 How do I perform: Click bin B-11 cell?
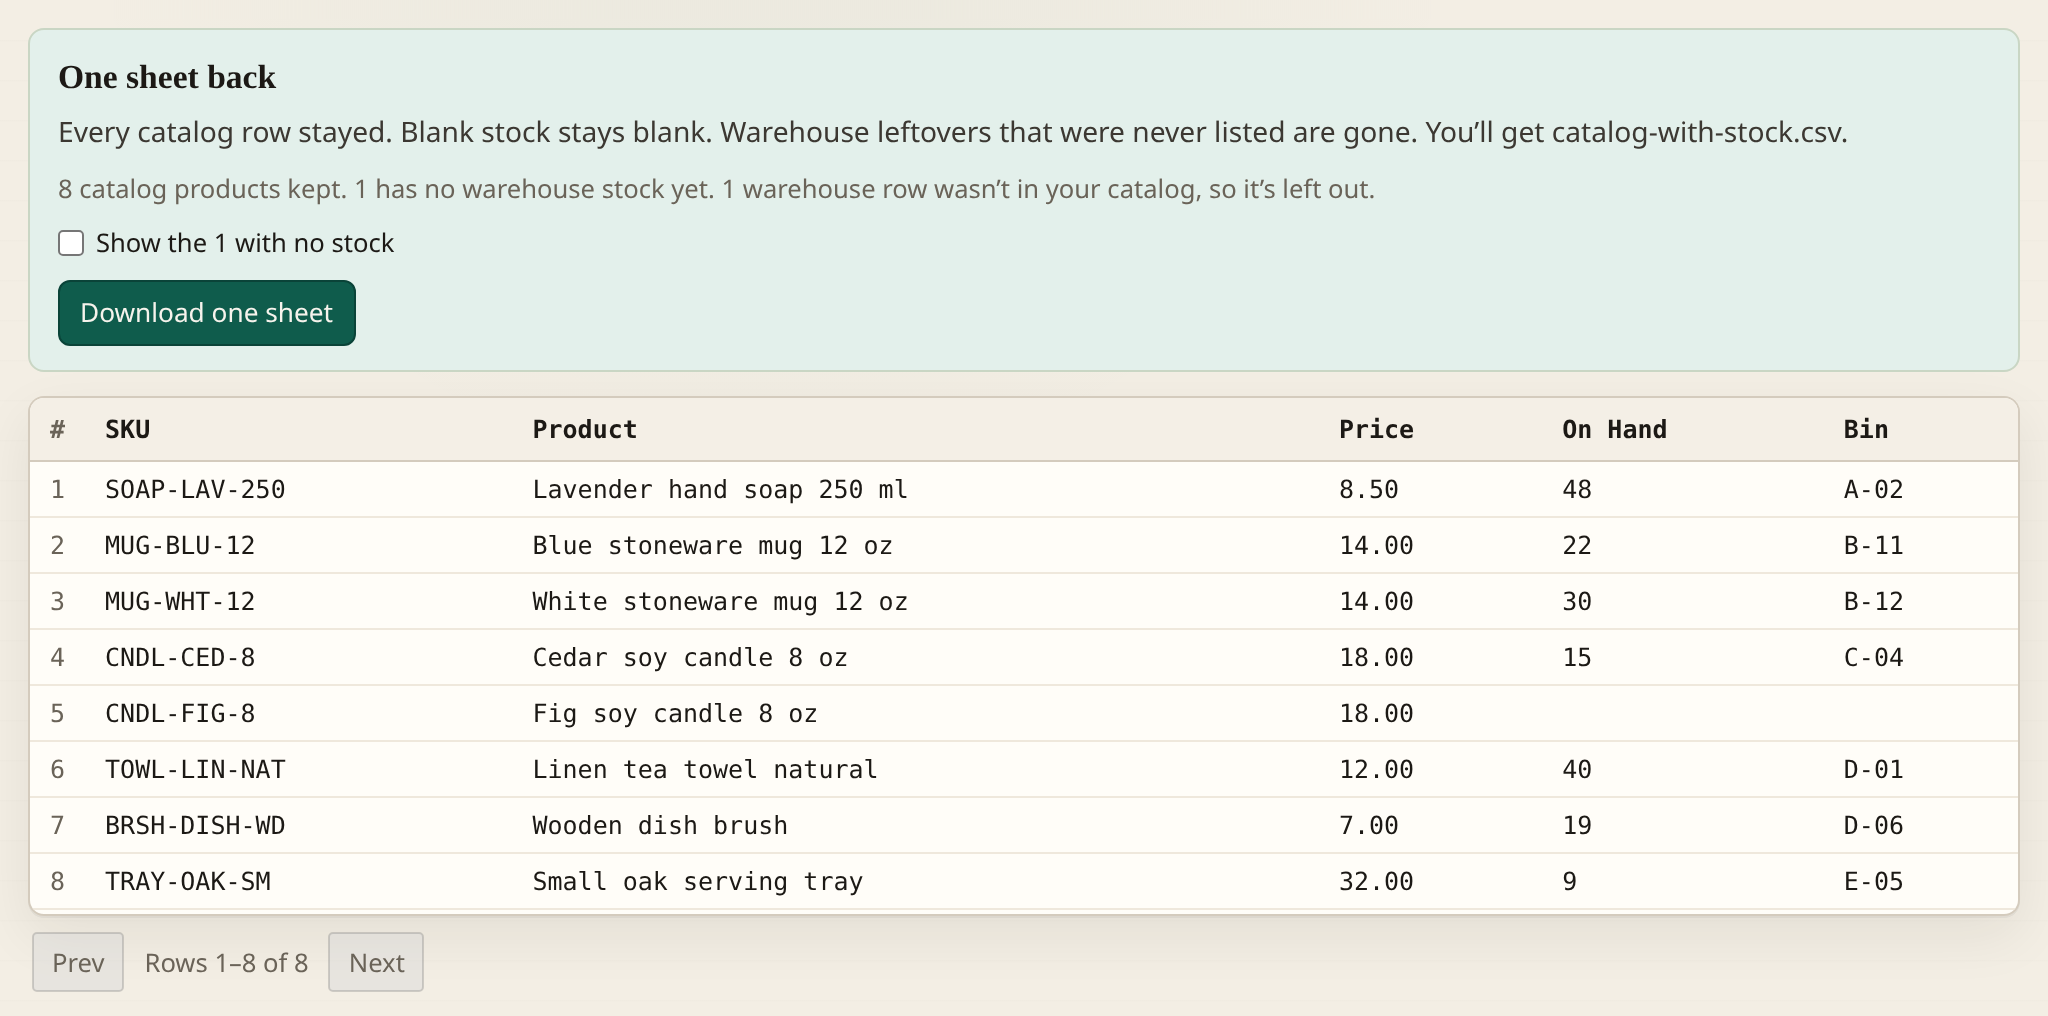pos(1873,546)
